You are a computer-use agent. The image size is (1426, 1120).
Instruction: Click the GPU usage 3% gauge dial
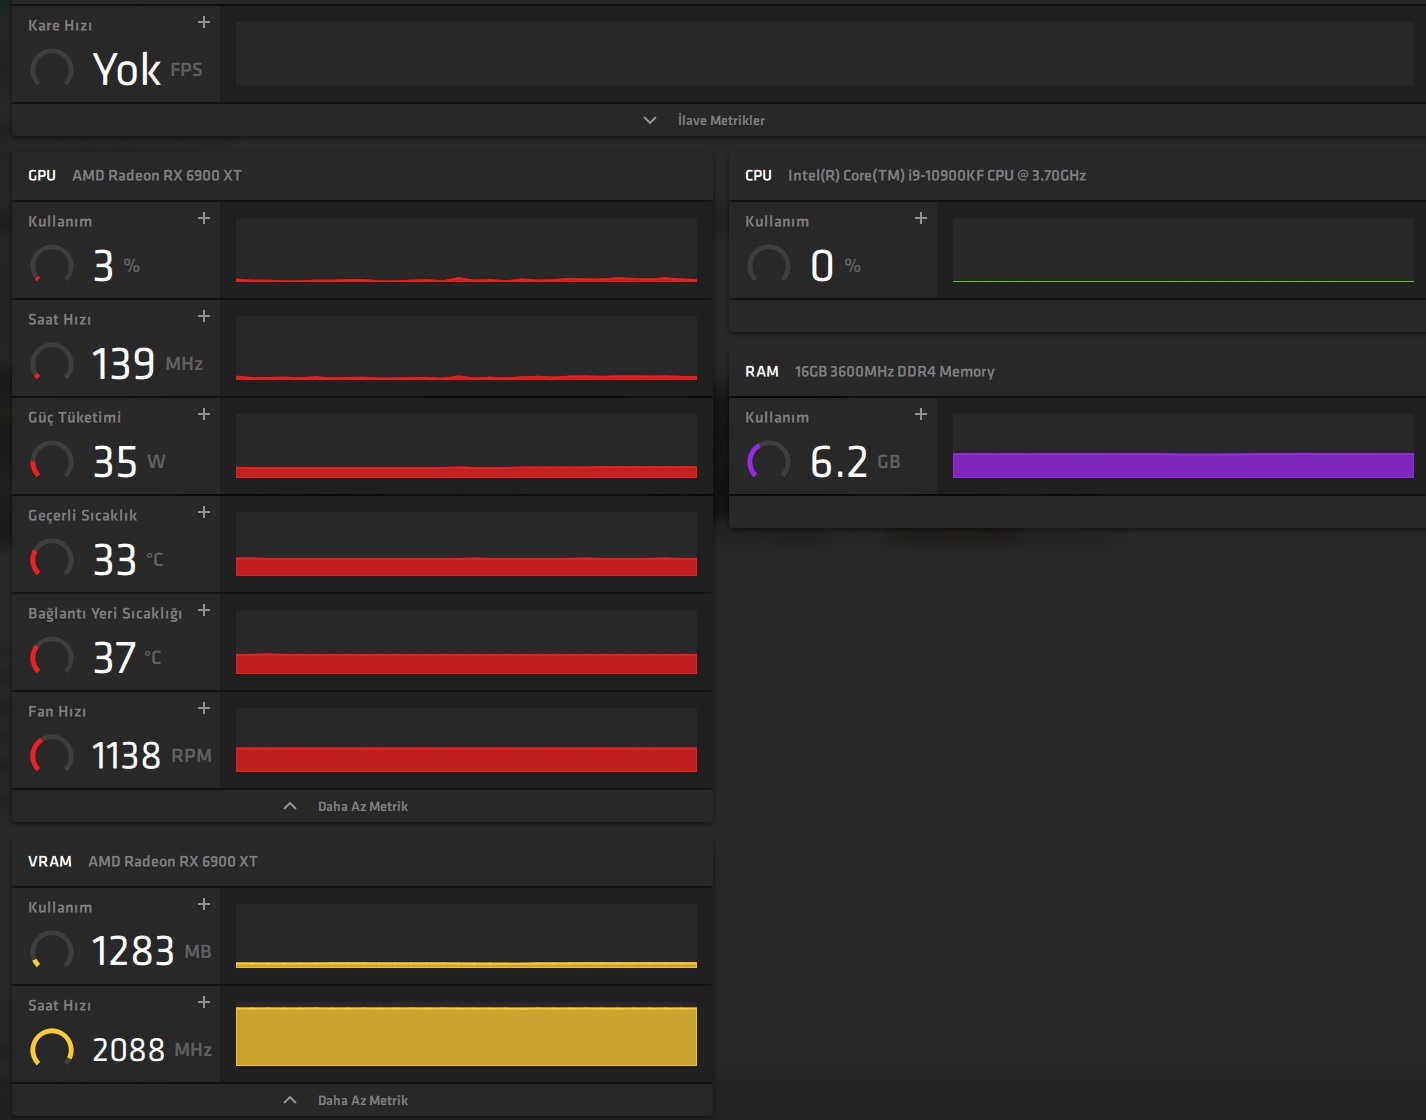[x=52, y=266]
